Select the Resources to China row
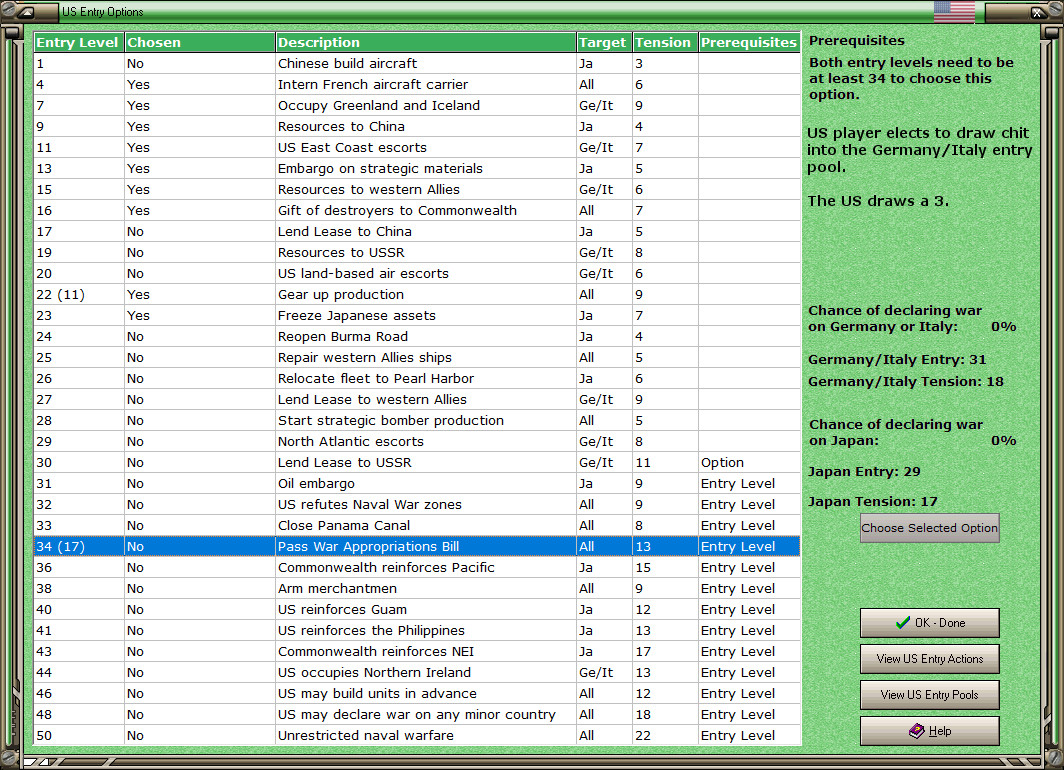Screen dimensions: 1064x770 click(417, 126)
